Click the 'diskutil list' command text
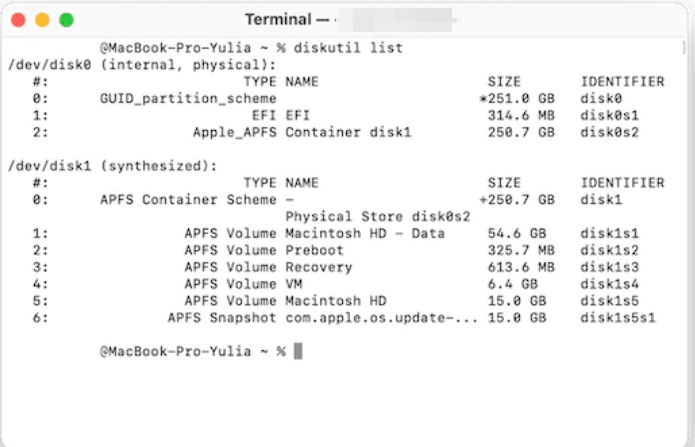The image size is (695, 447). click(348, 47)
